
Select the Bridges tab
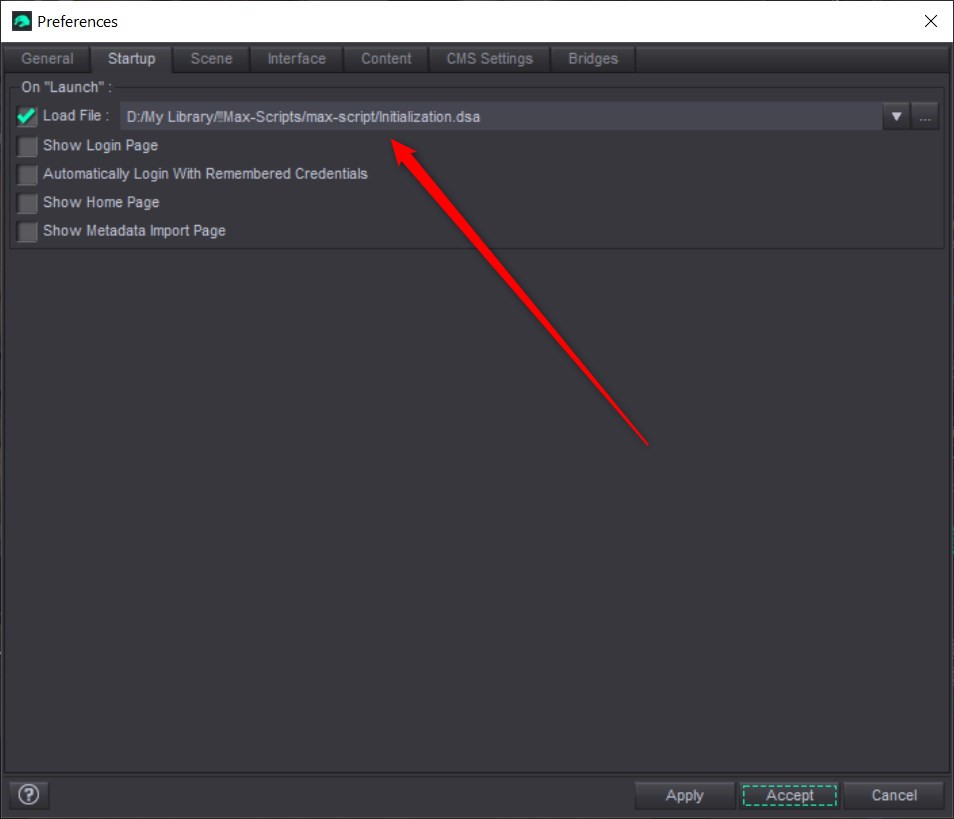(593, 59)
